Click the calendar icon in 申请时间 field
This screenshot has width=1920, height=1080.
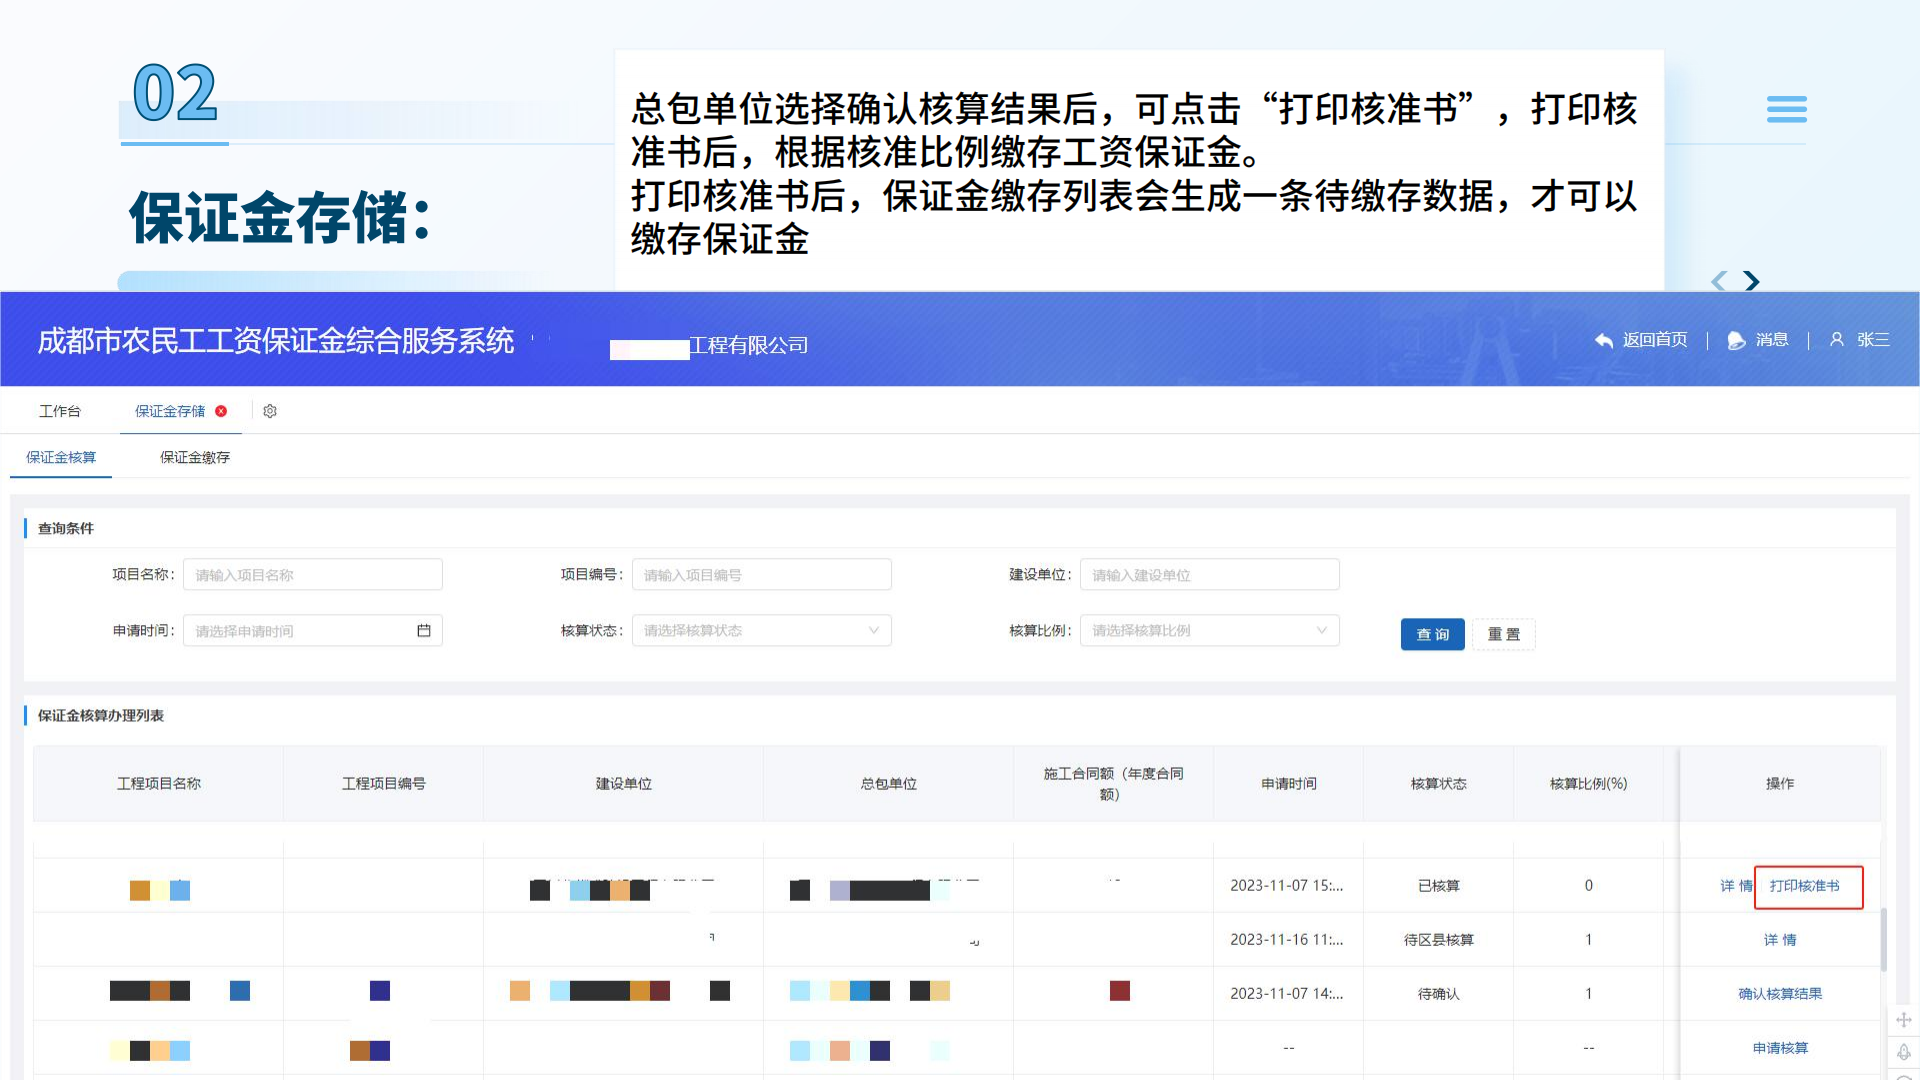pyautogui.click(x=424, y=630)
